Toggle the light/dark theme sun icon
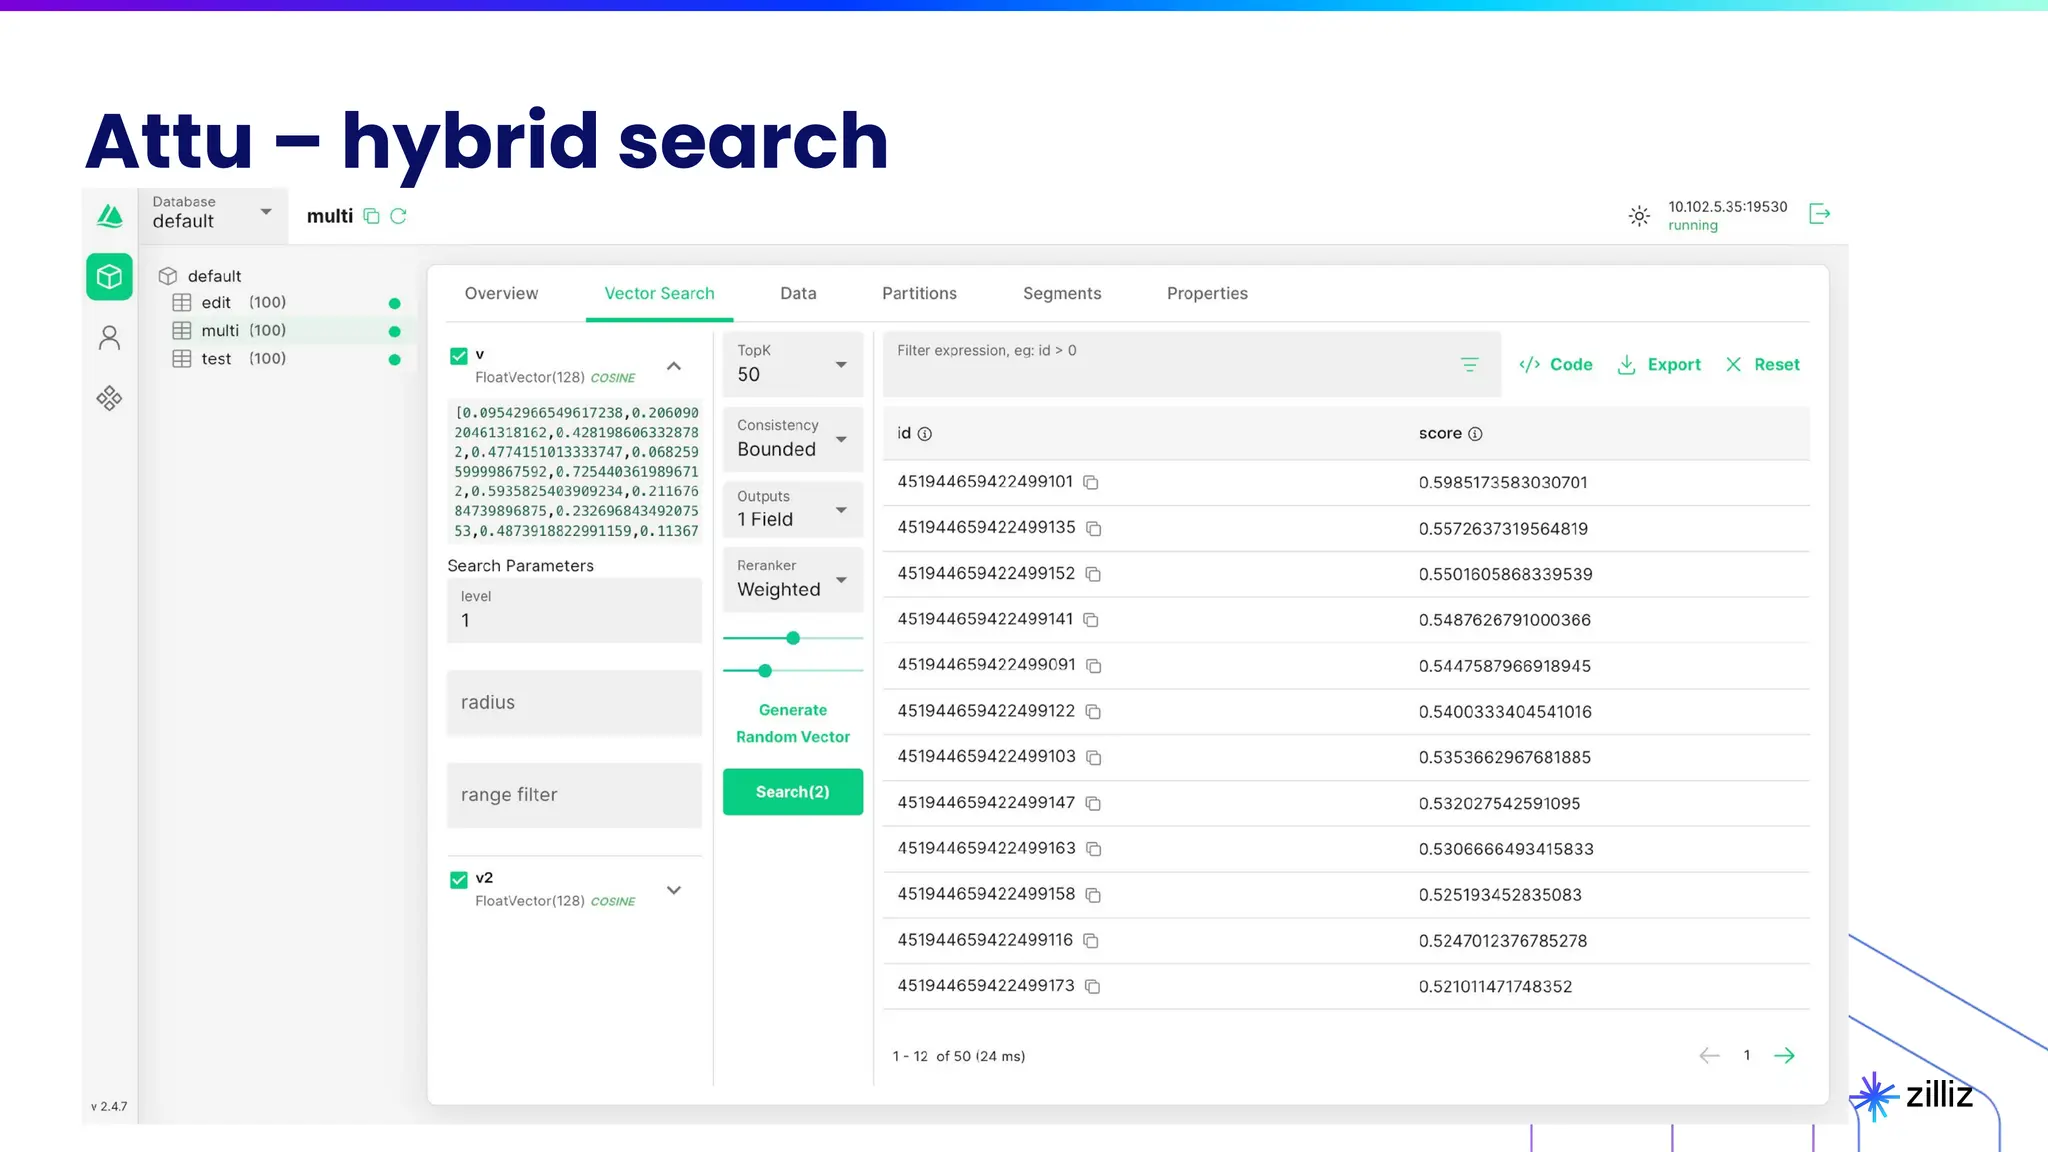The height and width of the screenshot is (1152, 2048). click(1639, 215)
